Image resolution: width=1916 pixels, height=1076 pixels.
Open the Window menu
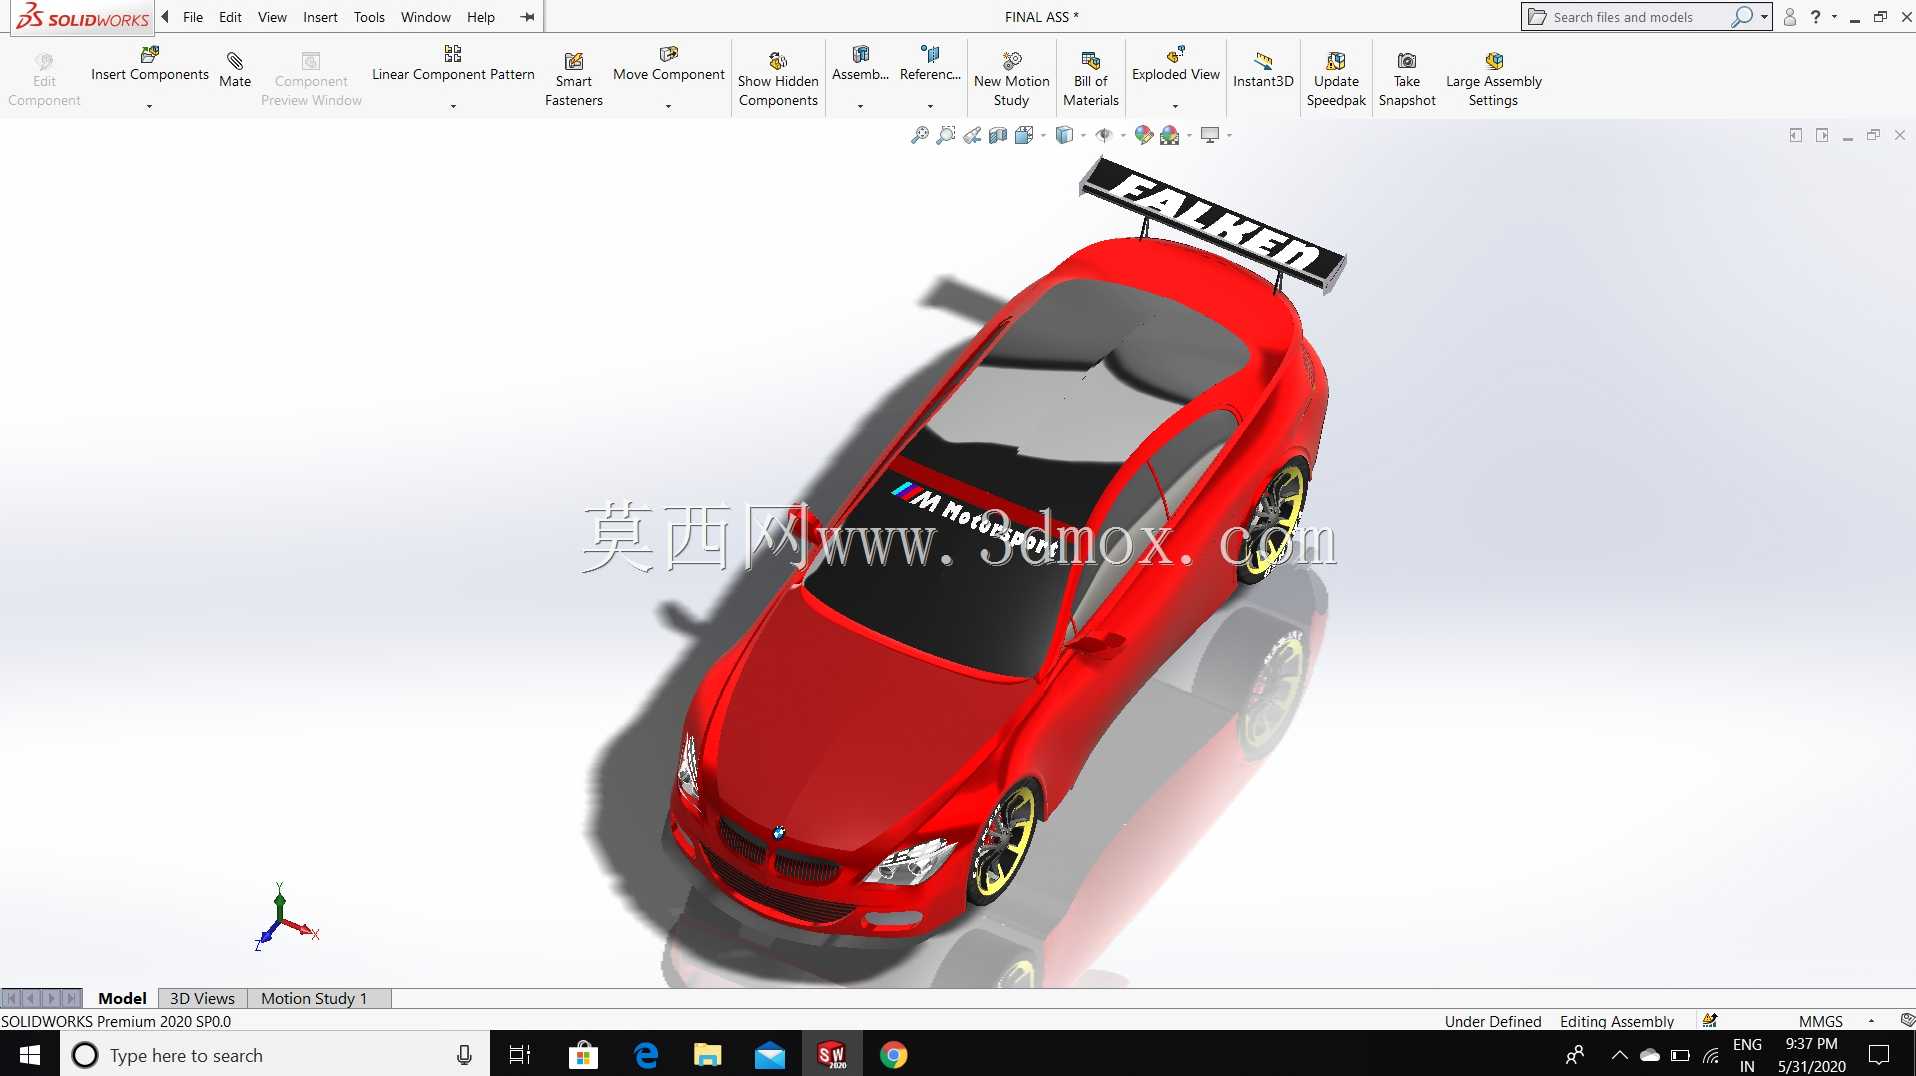tap(426, 17)
